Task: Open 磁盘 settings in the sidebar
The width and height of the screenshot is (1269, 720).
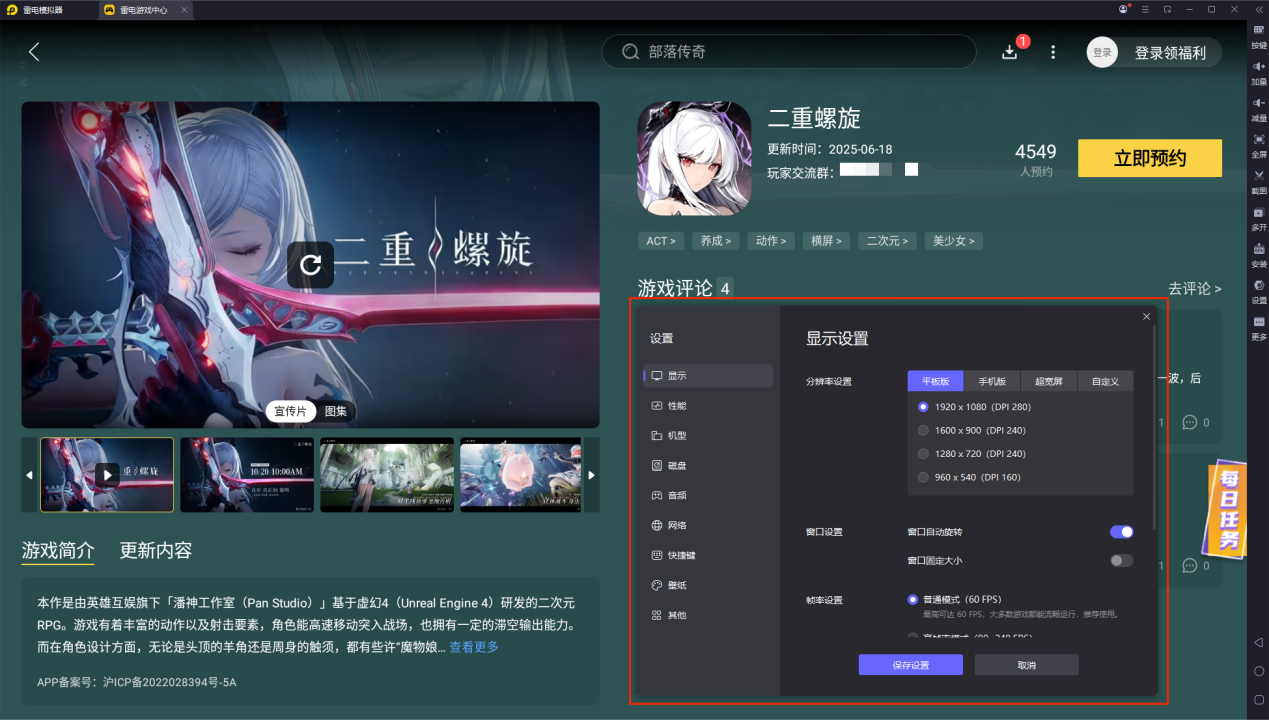Action: (708, 466)
